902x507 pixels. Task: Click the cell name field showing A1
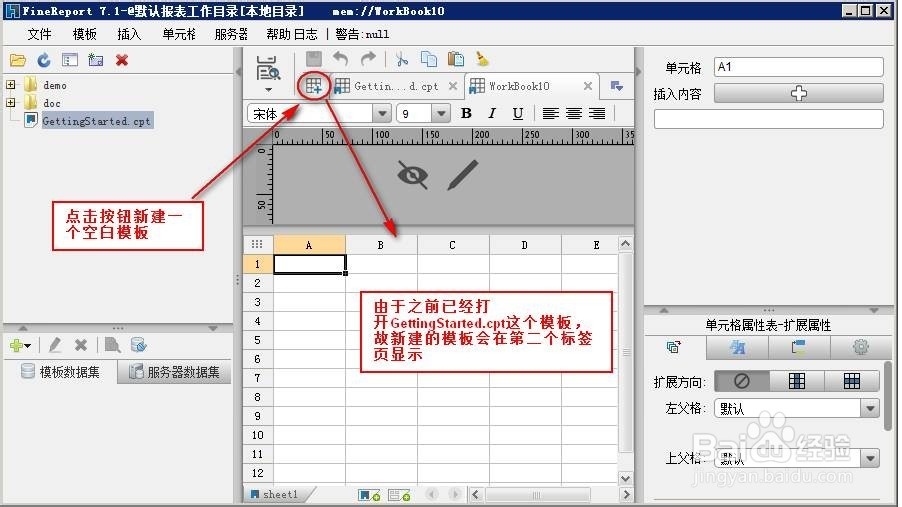(798, 67)
